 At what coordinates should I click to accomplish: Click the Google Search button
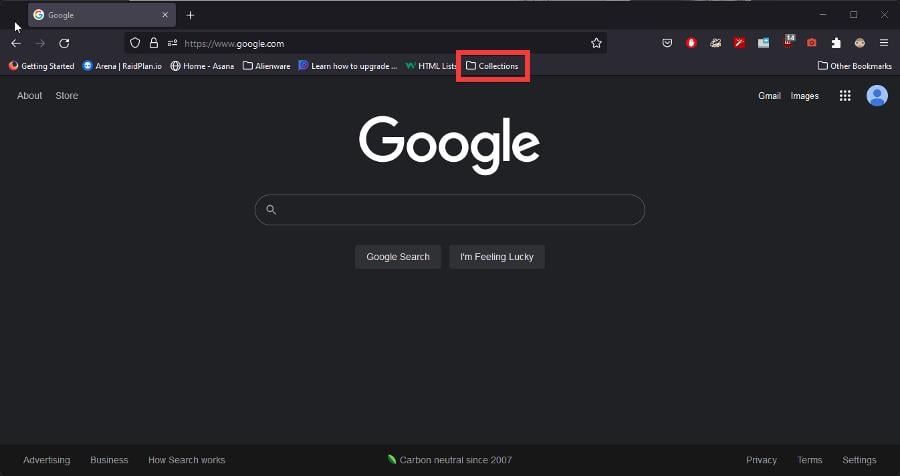click(398, 257)
